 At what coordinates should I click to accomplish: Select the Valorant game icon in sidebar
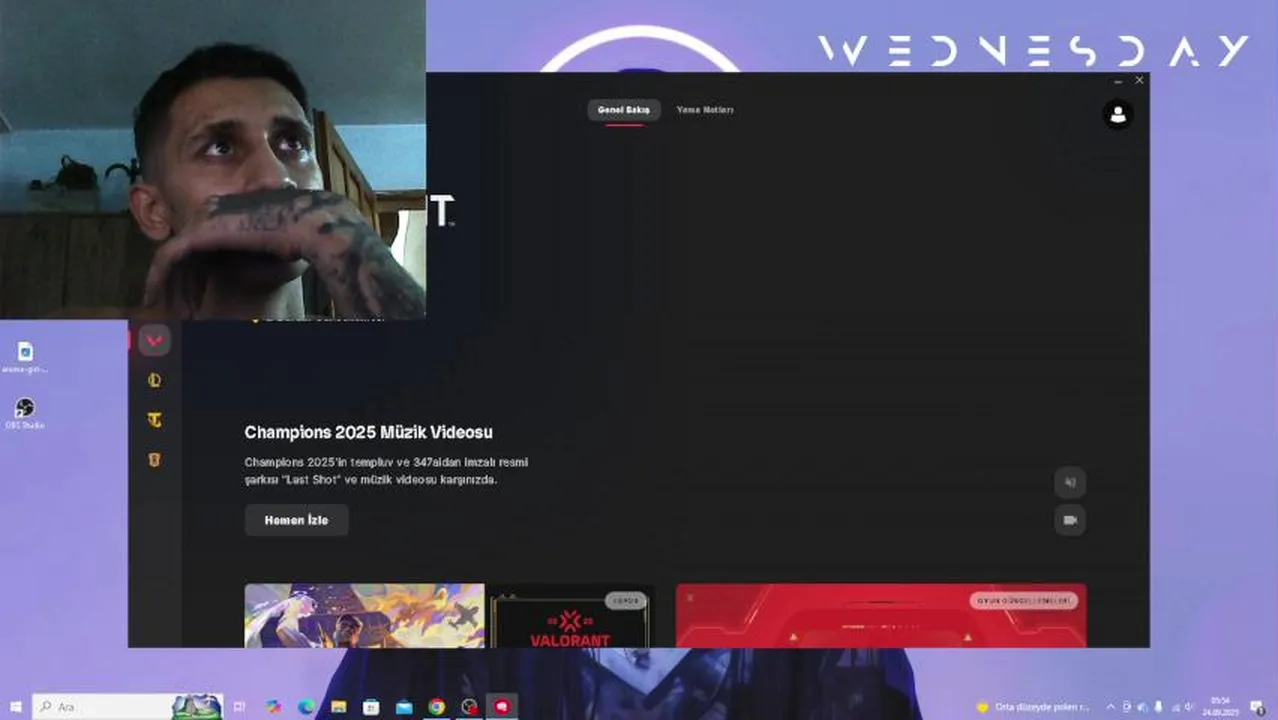point(154,340)
